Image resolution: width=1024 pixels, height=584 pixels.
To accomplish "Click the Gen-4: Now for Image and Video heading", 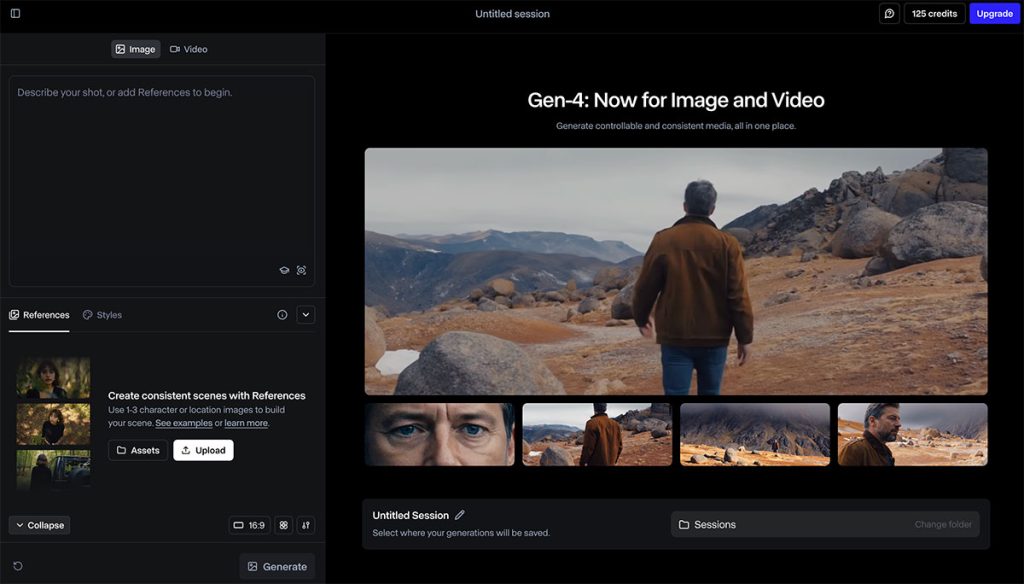I will [676, 100].
